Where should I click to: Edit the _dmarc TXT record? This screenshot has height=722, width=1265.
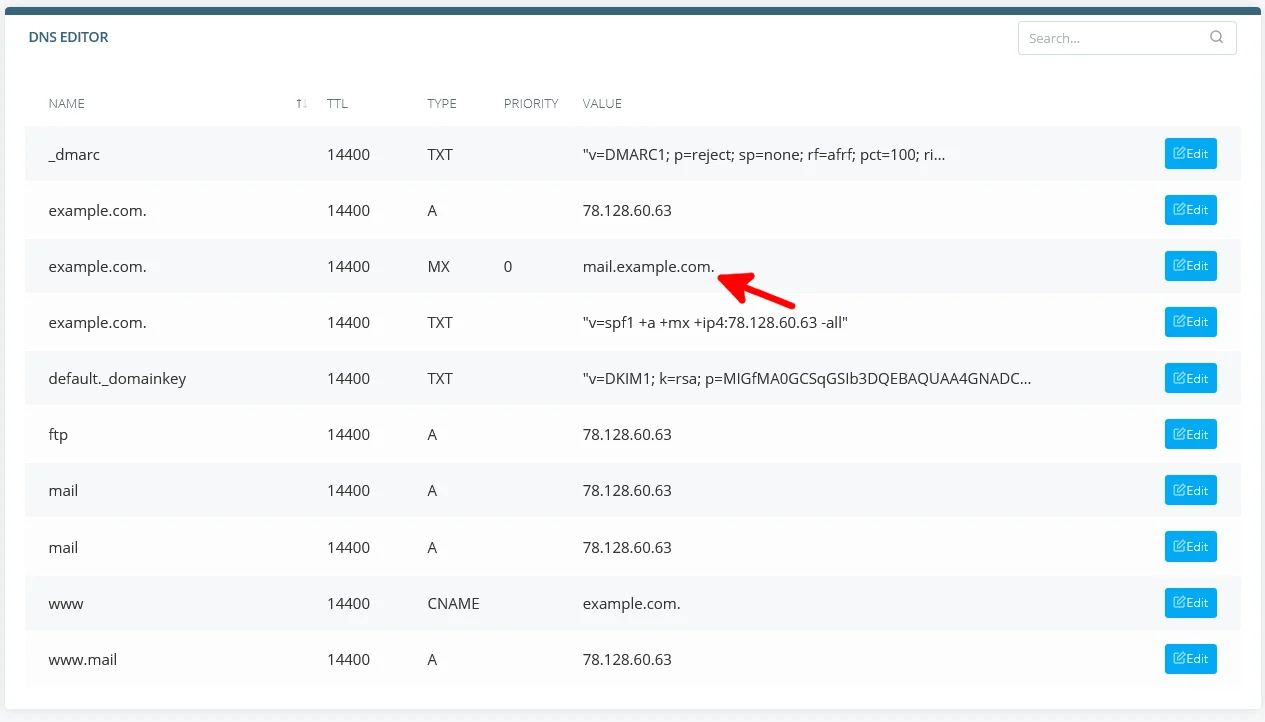(x=1190, y=154)
